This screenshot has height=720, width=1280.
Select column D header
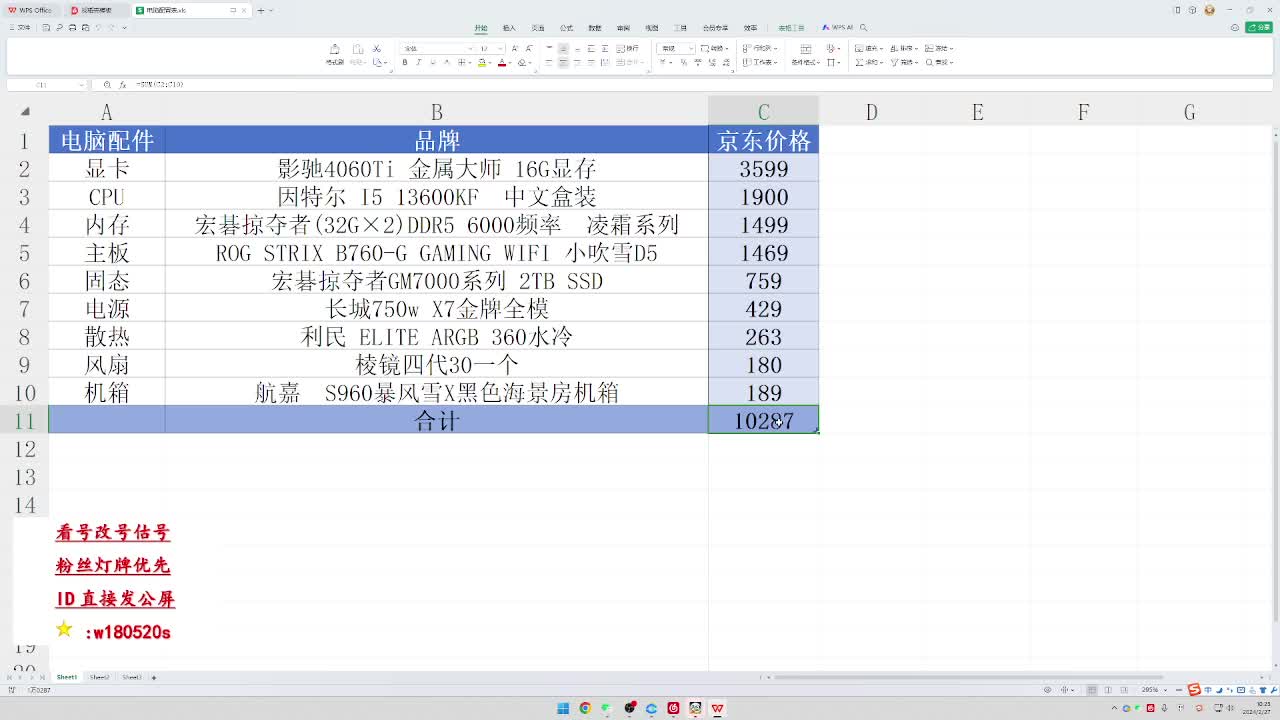(871, 112)
